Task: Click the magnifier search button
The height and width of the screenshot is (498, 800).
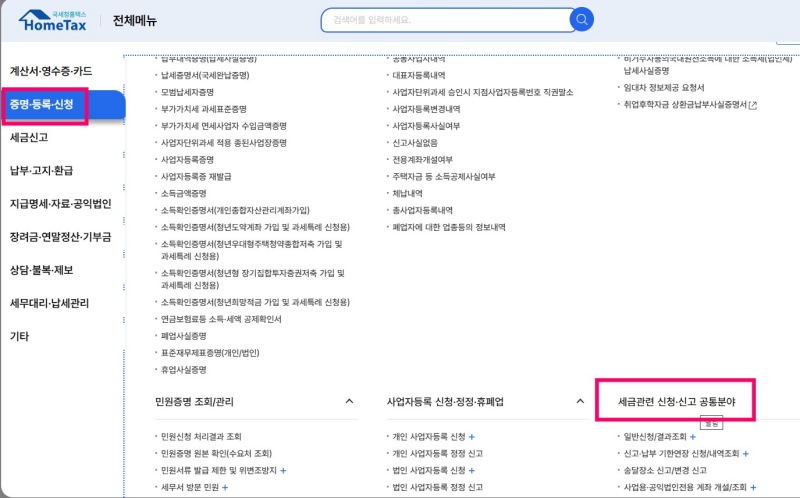Action: [582, 19]
